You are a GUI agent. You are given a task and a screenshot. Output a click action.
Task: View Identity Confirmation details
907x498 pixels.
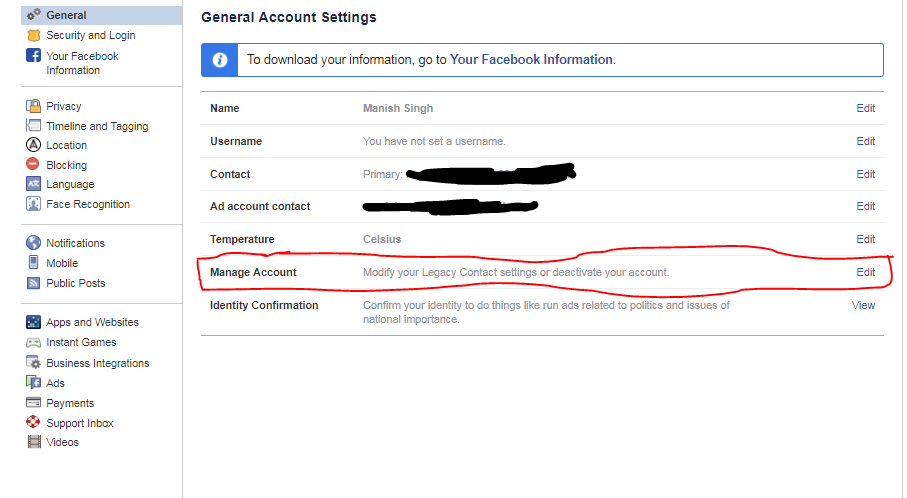pos(863,305)
